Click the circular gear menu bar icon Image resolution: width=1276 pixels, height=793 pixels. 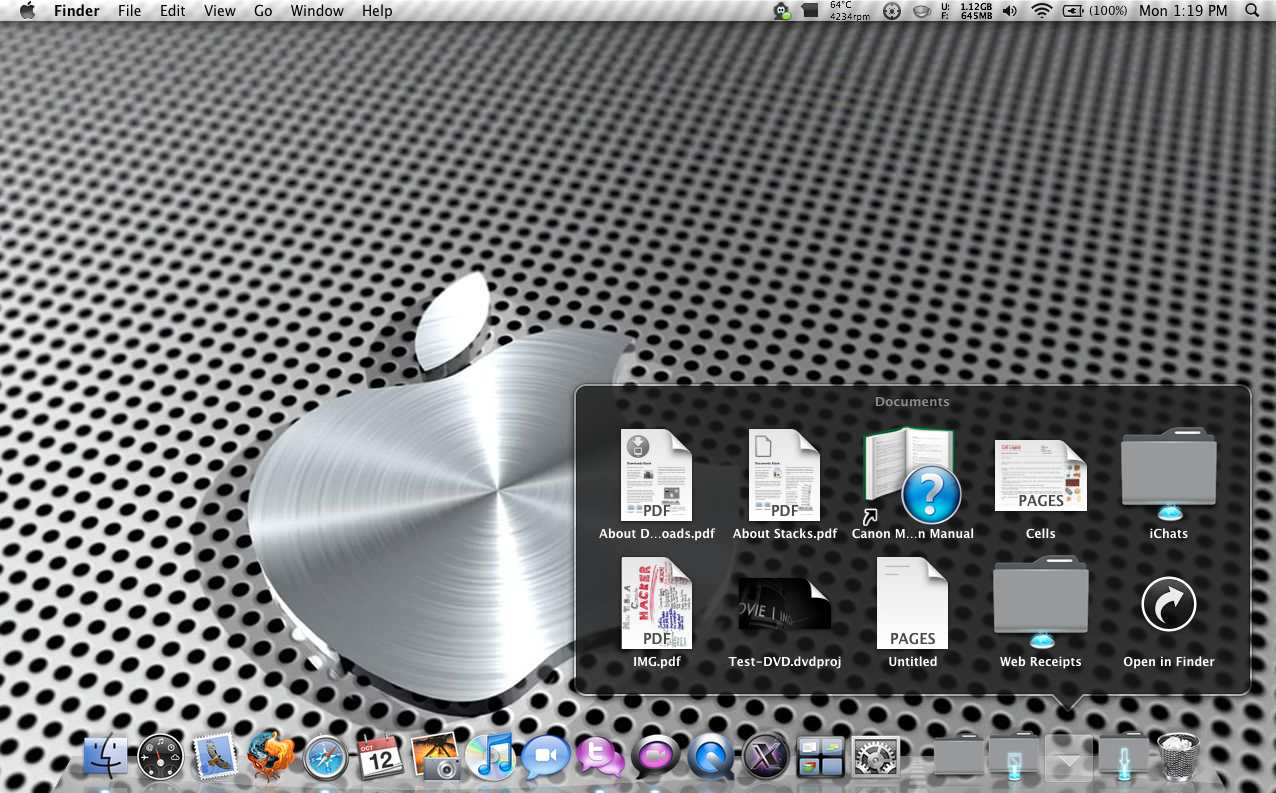[892, 11]
